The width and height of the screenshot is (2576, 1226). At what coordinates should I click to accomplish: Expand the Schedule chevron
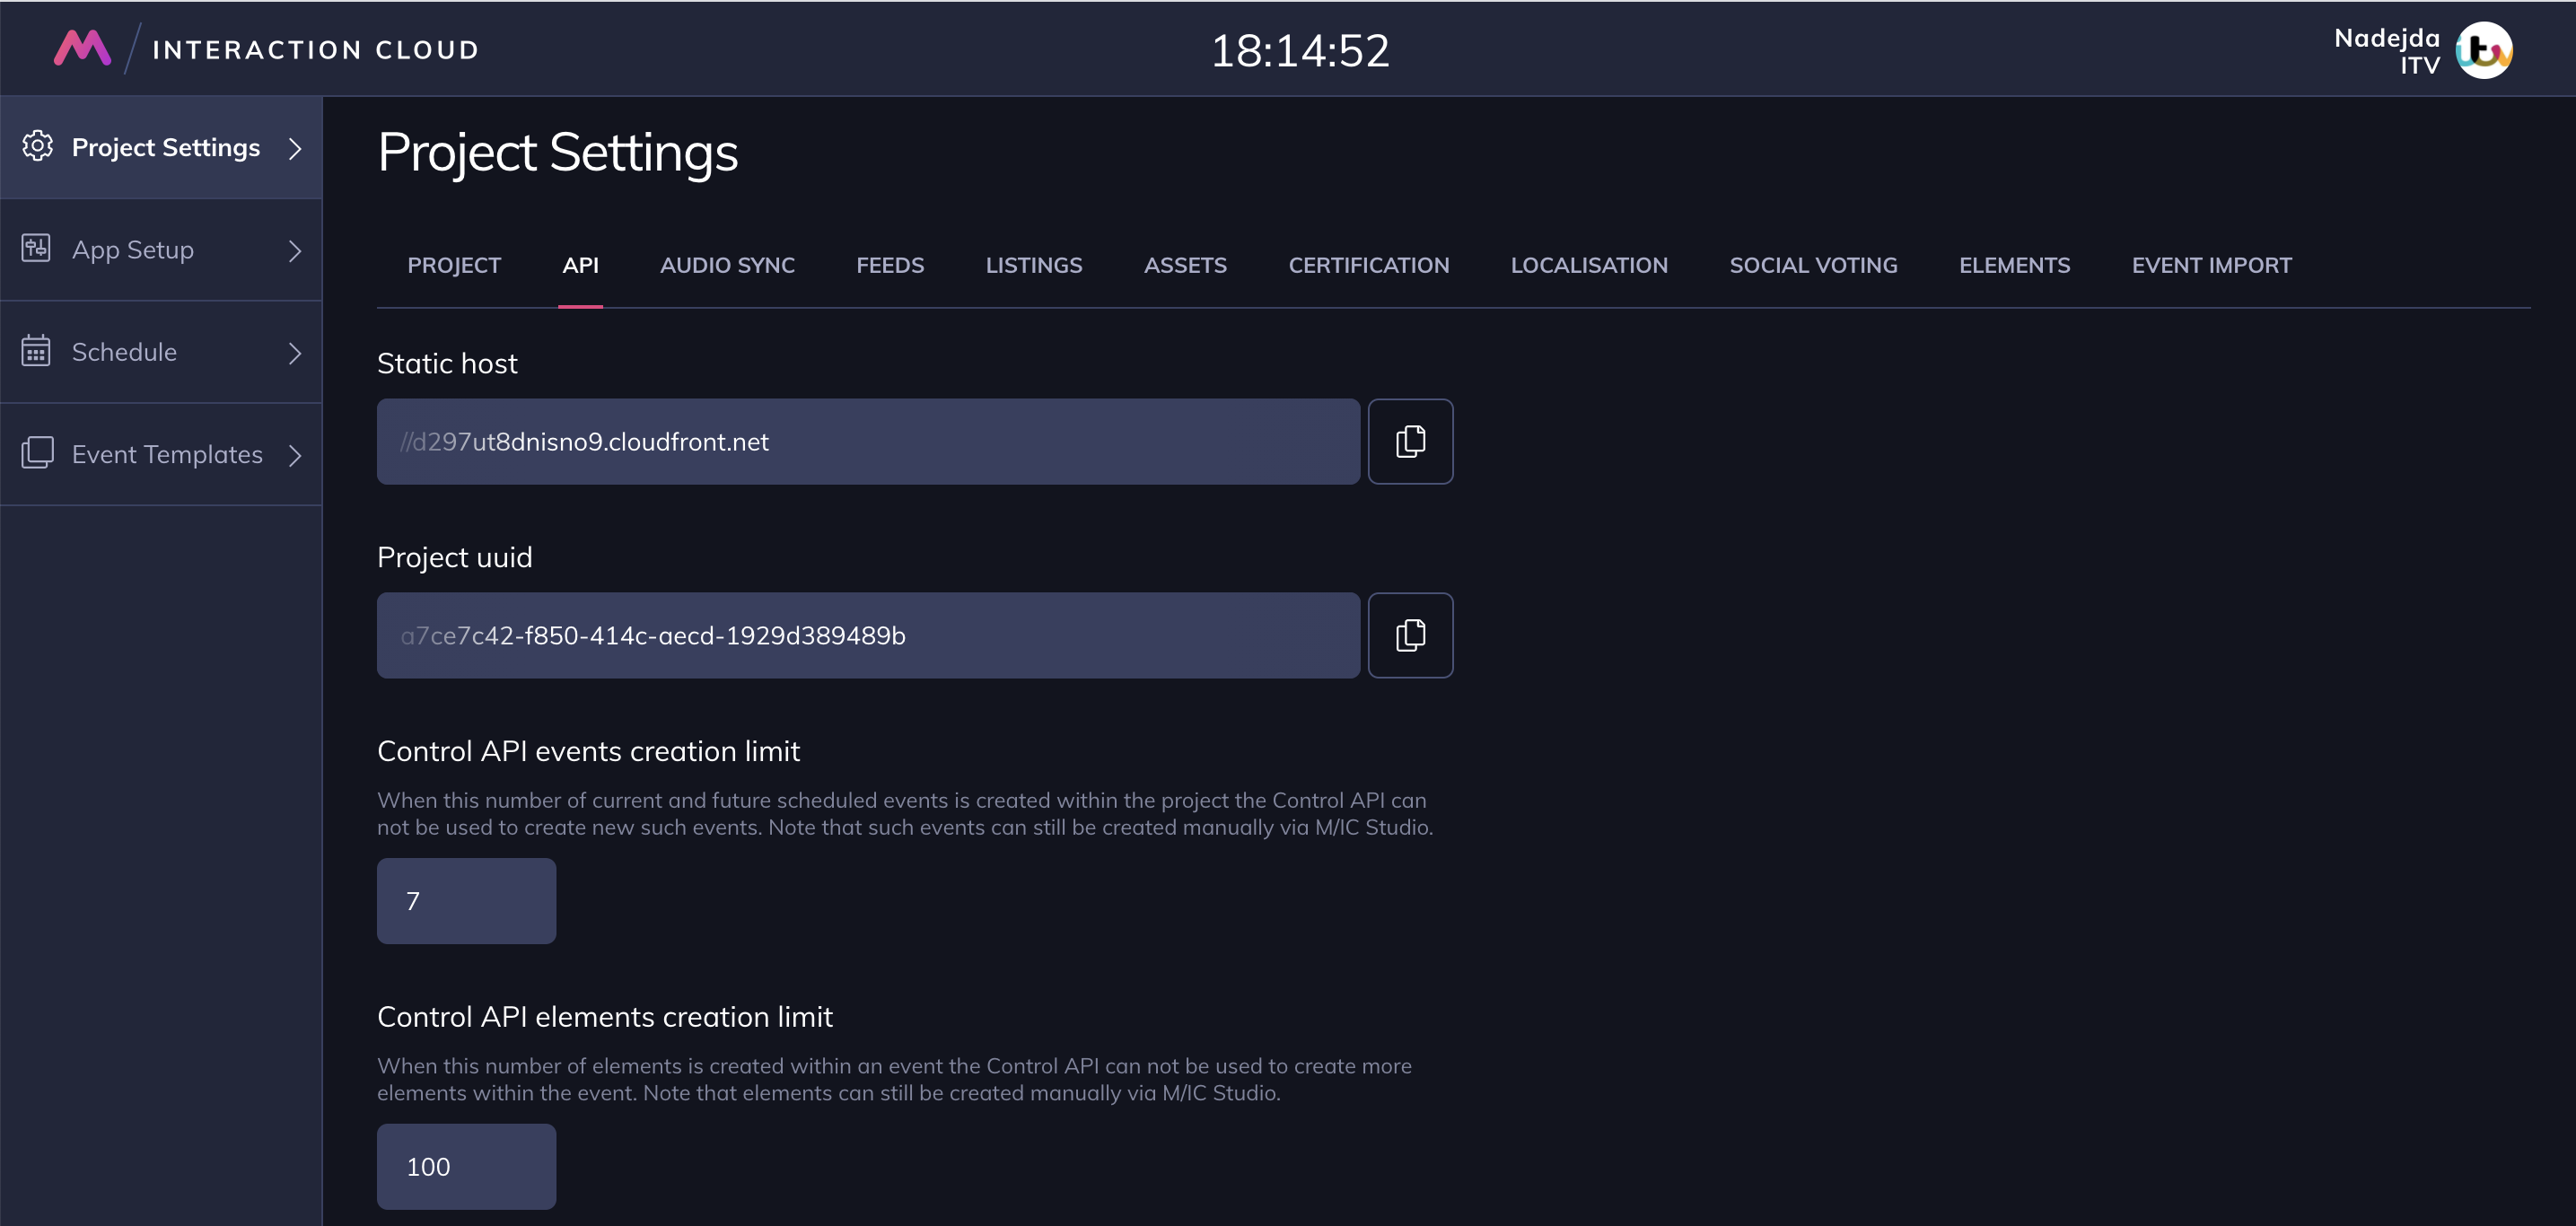(295, 353)
